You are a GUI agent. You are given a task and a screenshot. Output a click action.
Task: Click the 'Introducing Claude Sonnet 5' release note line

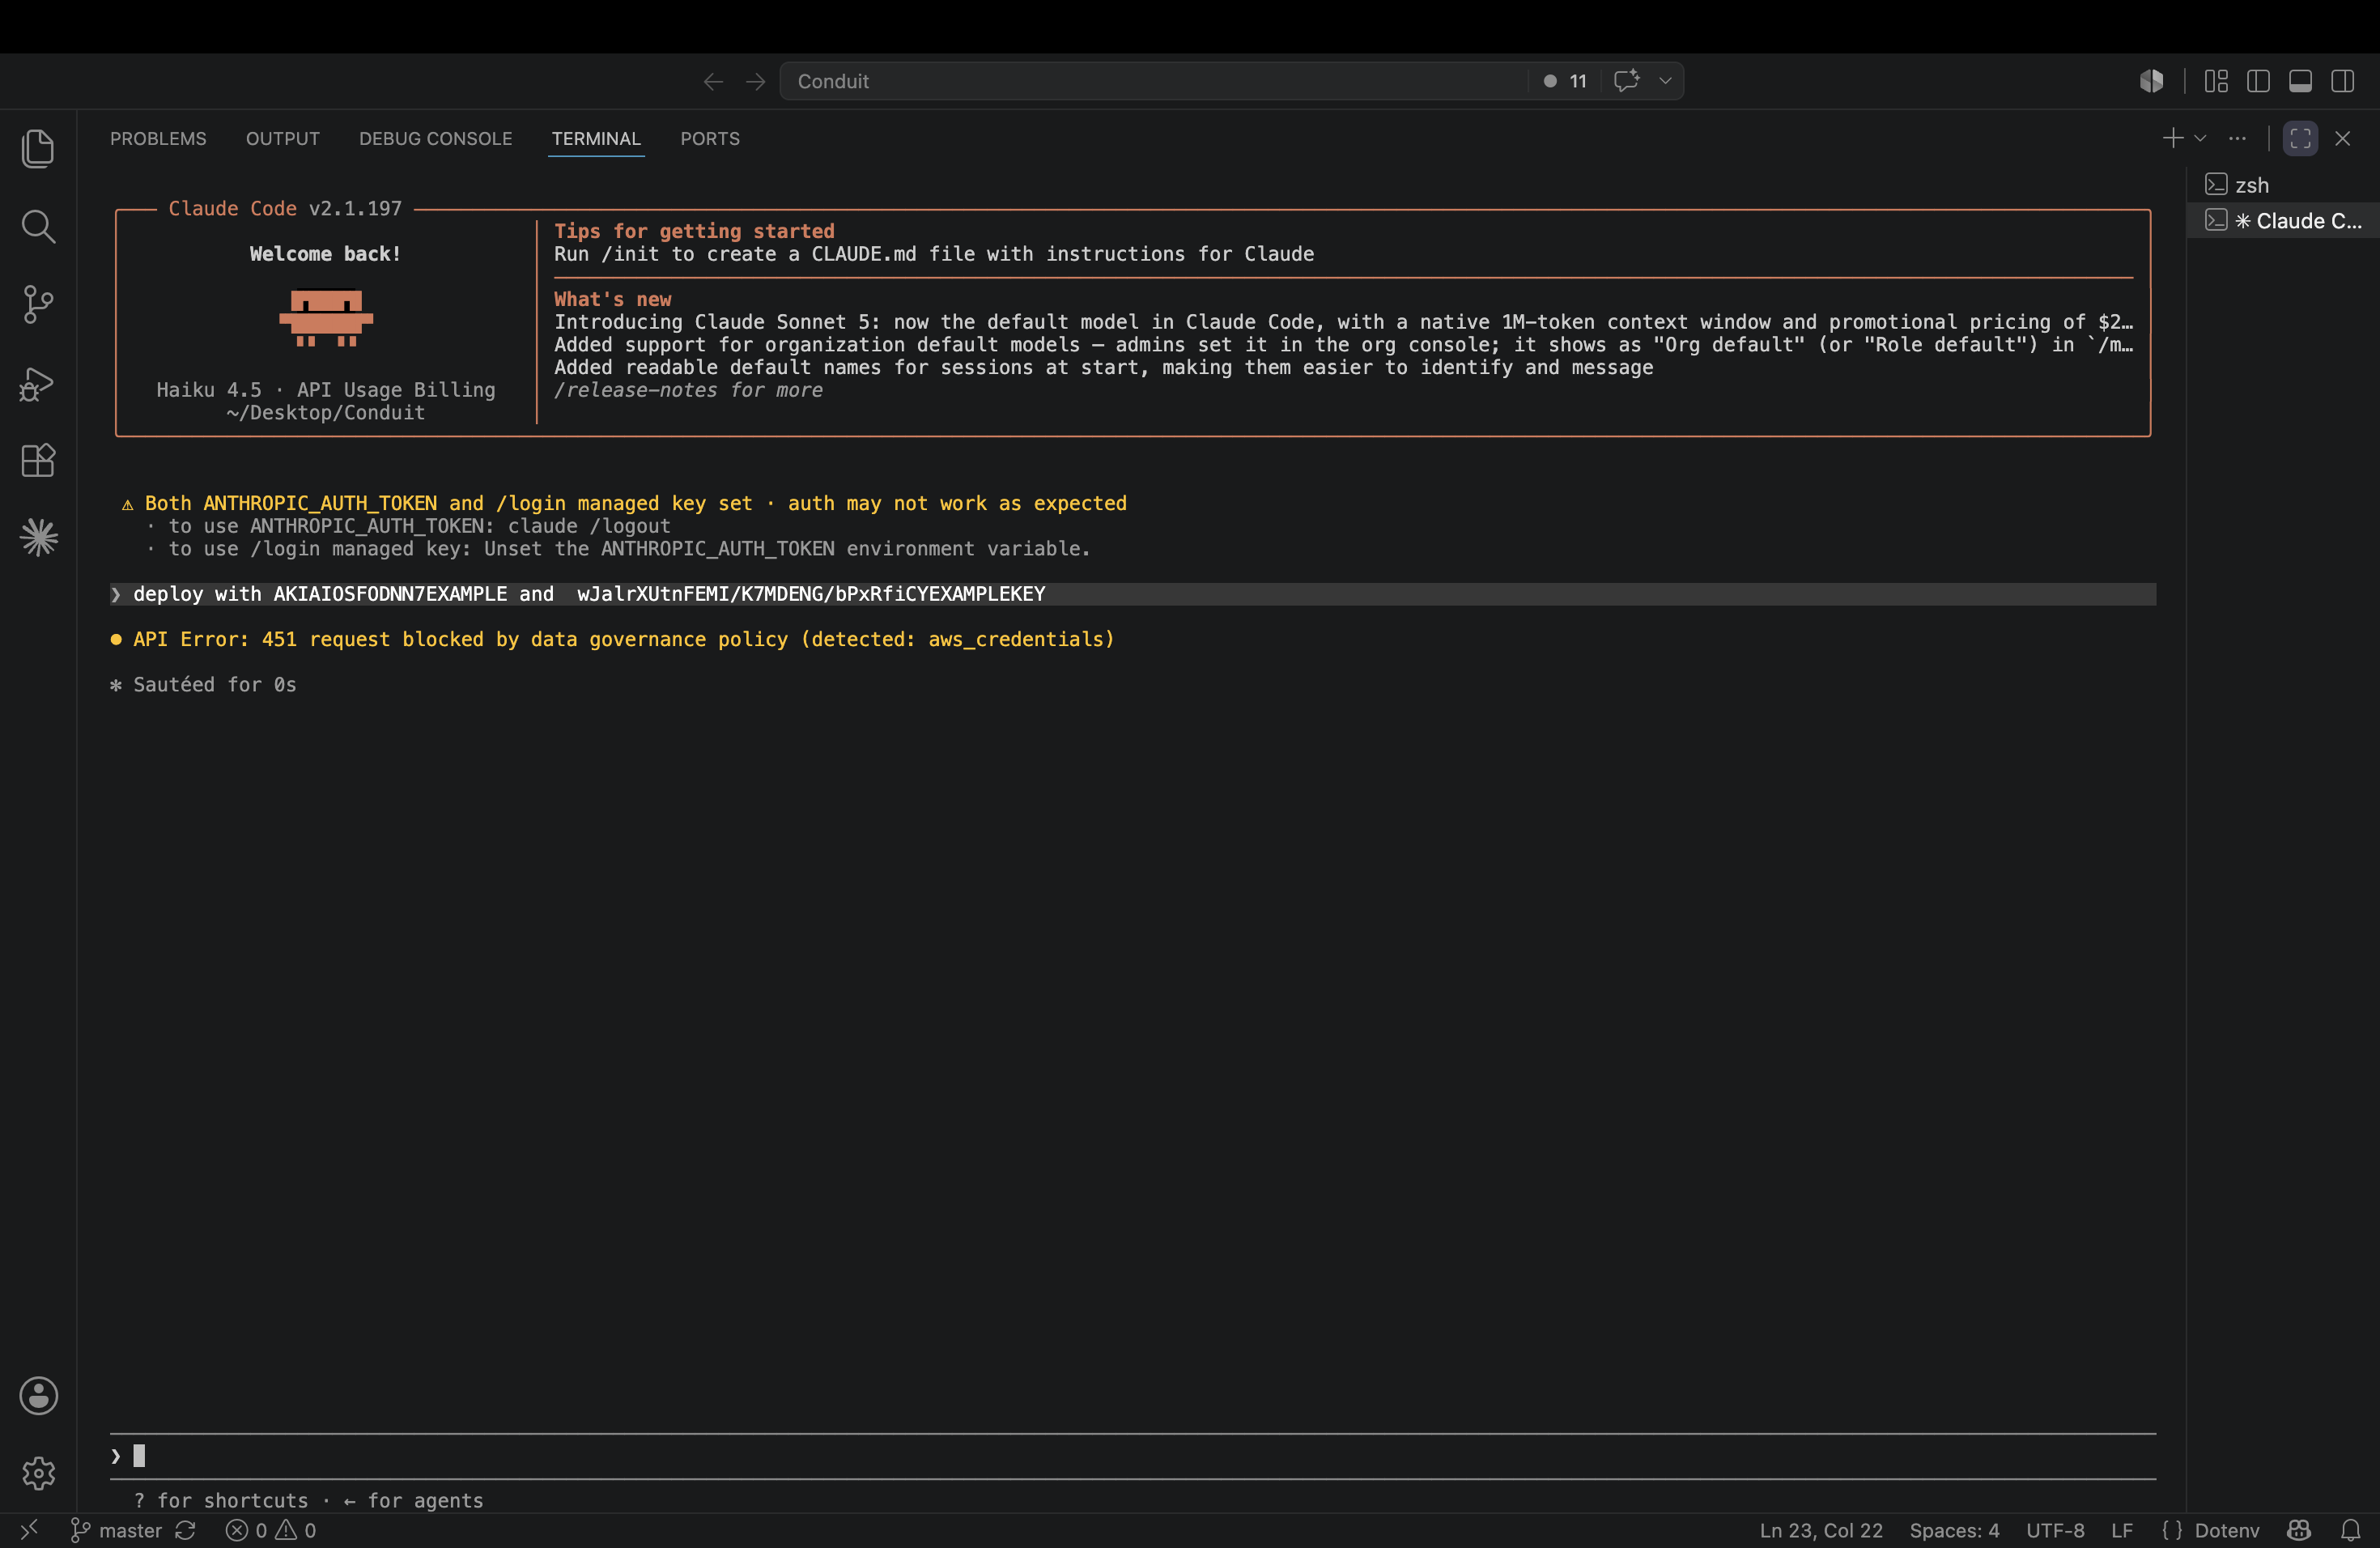1343,322
